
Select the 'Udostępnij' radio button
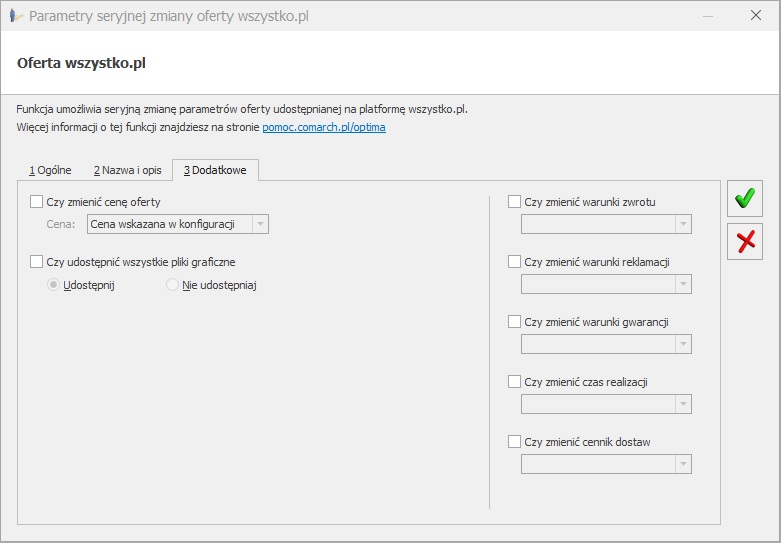[53, 285]
